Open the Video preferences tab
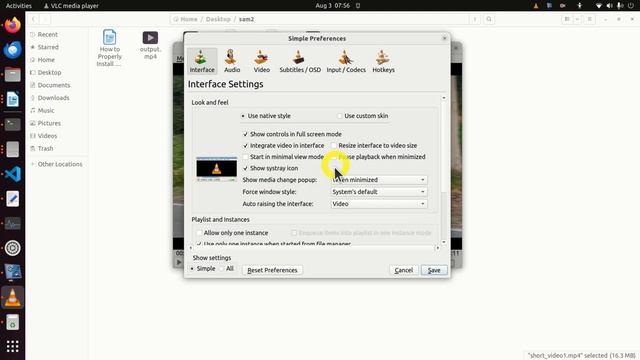 tap(262, 61)
